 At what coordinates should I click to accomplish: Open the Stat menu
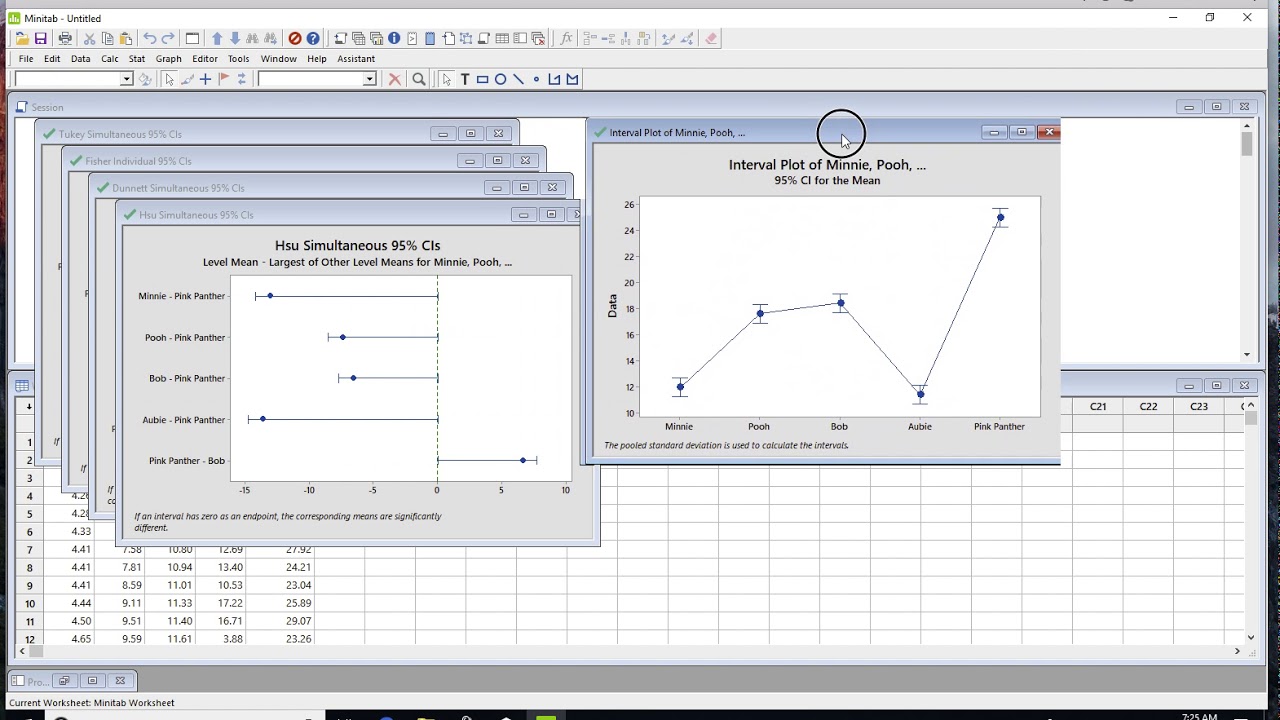tap(137, 59)
